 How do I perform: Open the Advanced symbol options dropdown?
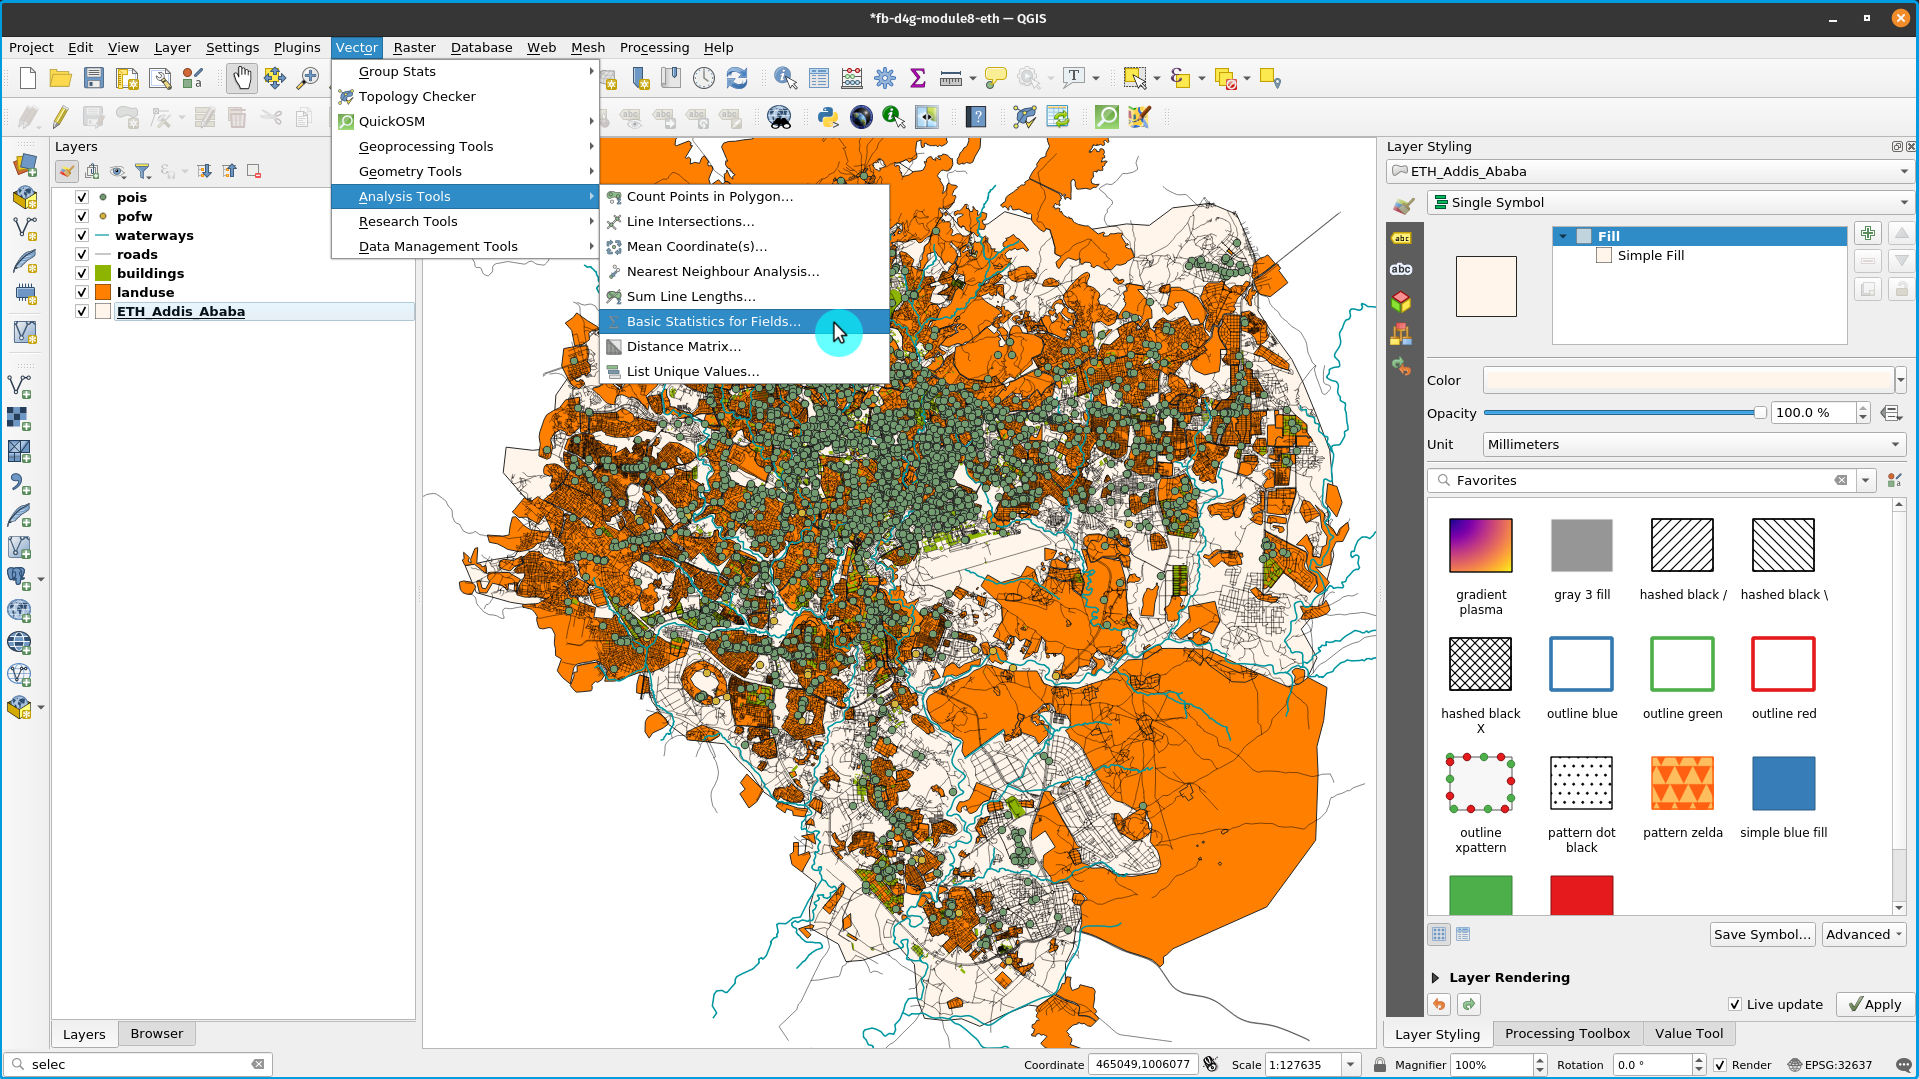1864,935
